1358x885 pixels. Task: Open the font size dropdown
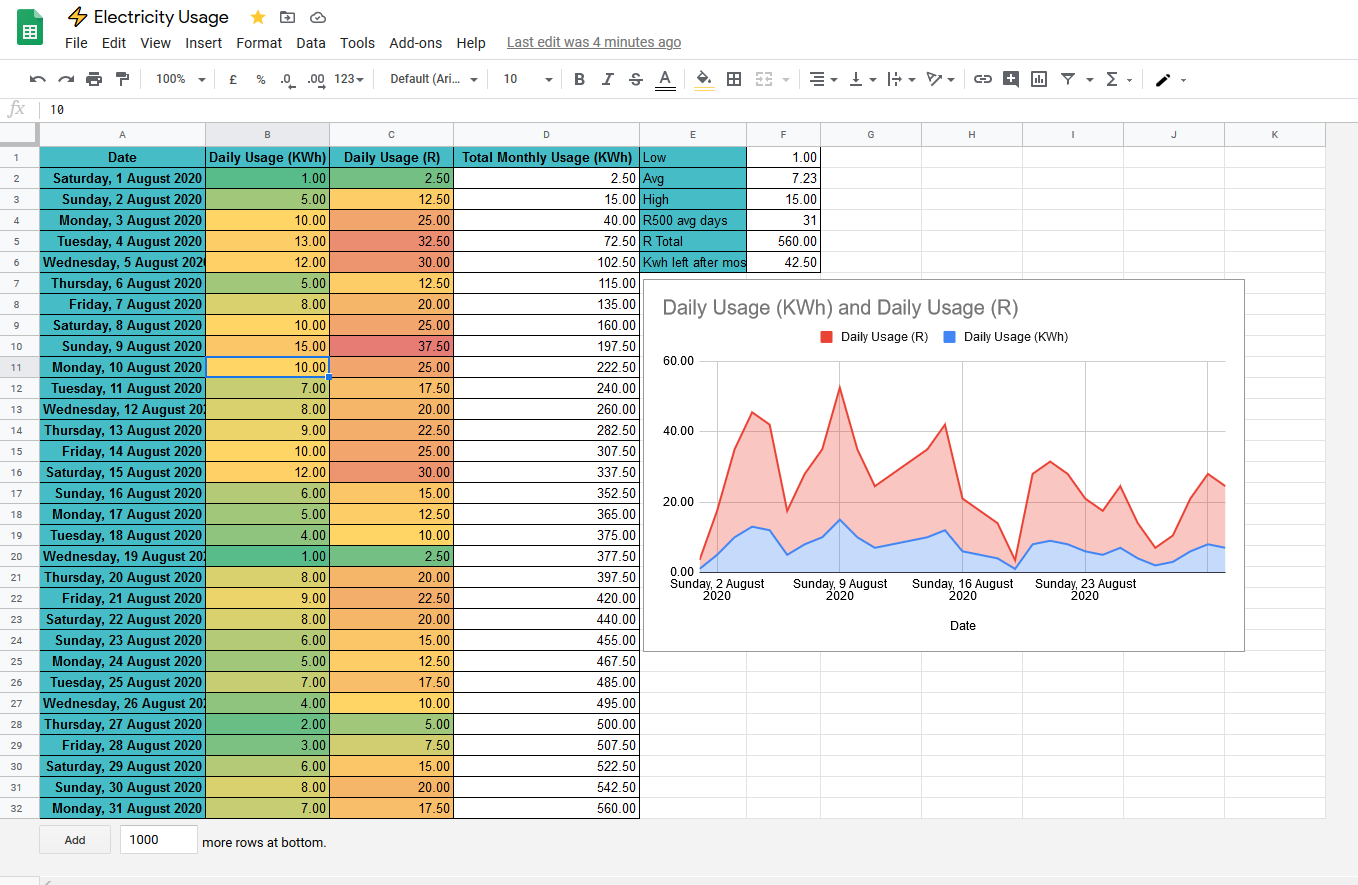524,78
